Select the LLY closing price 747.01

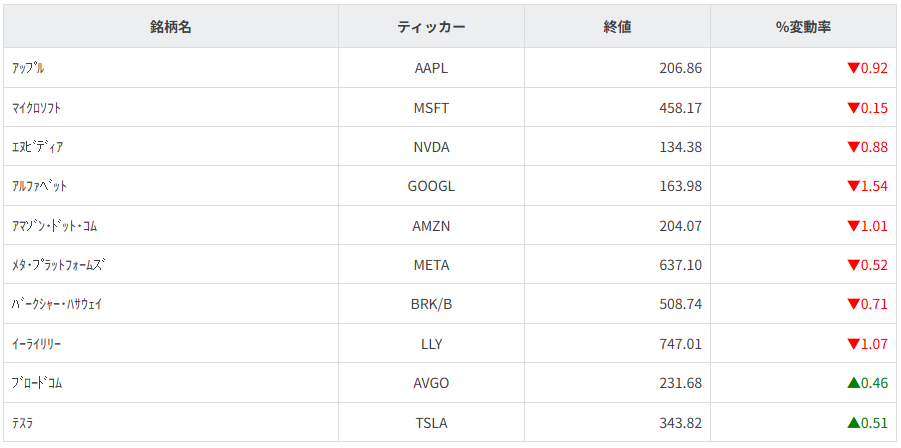click(x=681, y=344)
